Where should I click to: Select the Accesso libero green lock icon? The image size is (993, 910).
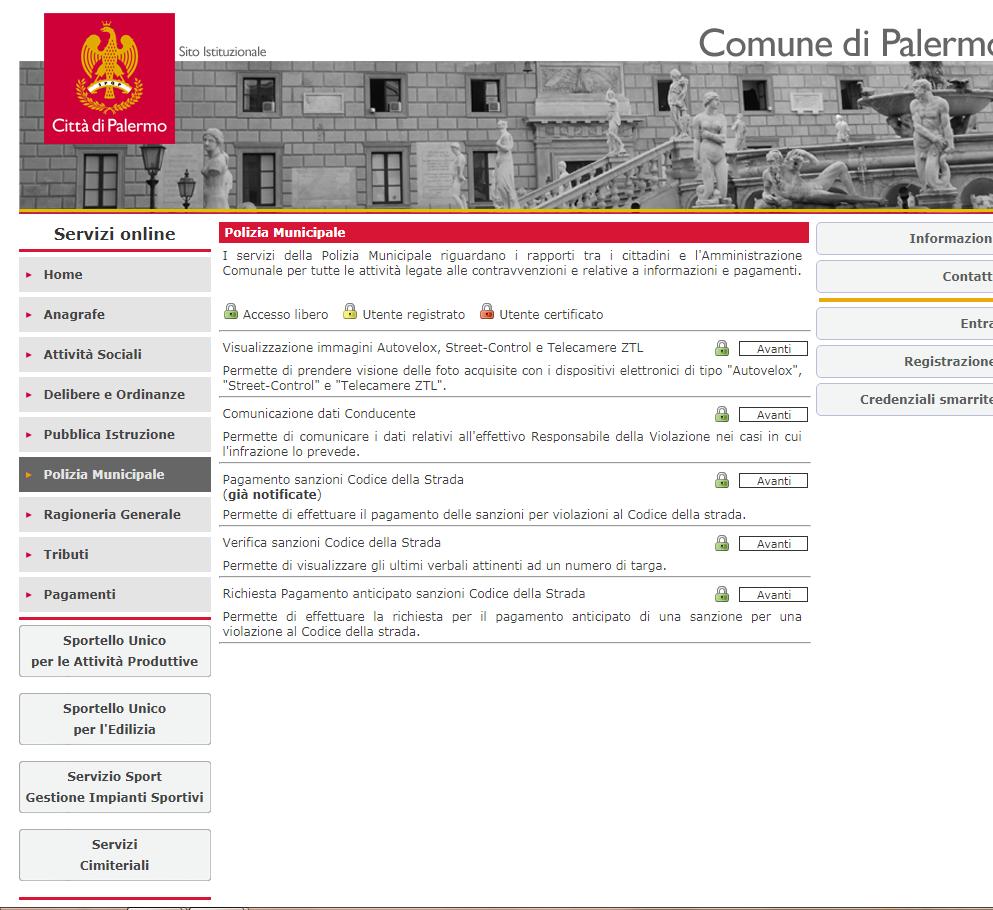coord(229,311)
